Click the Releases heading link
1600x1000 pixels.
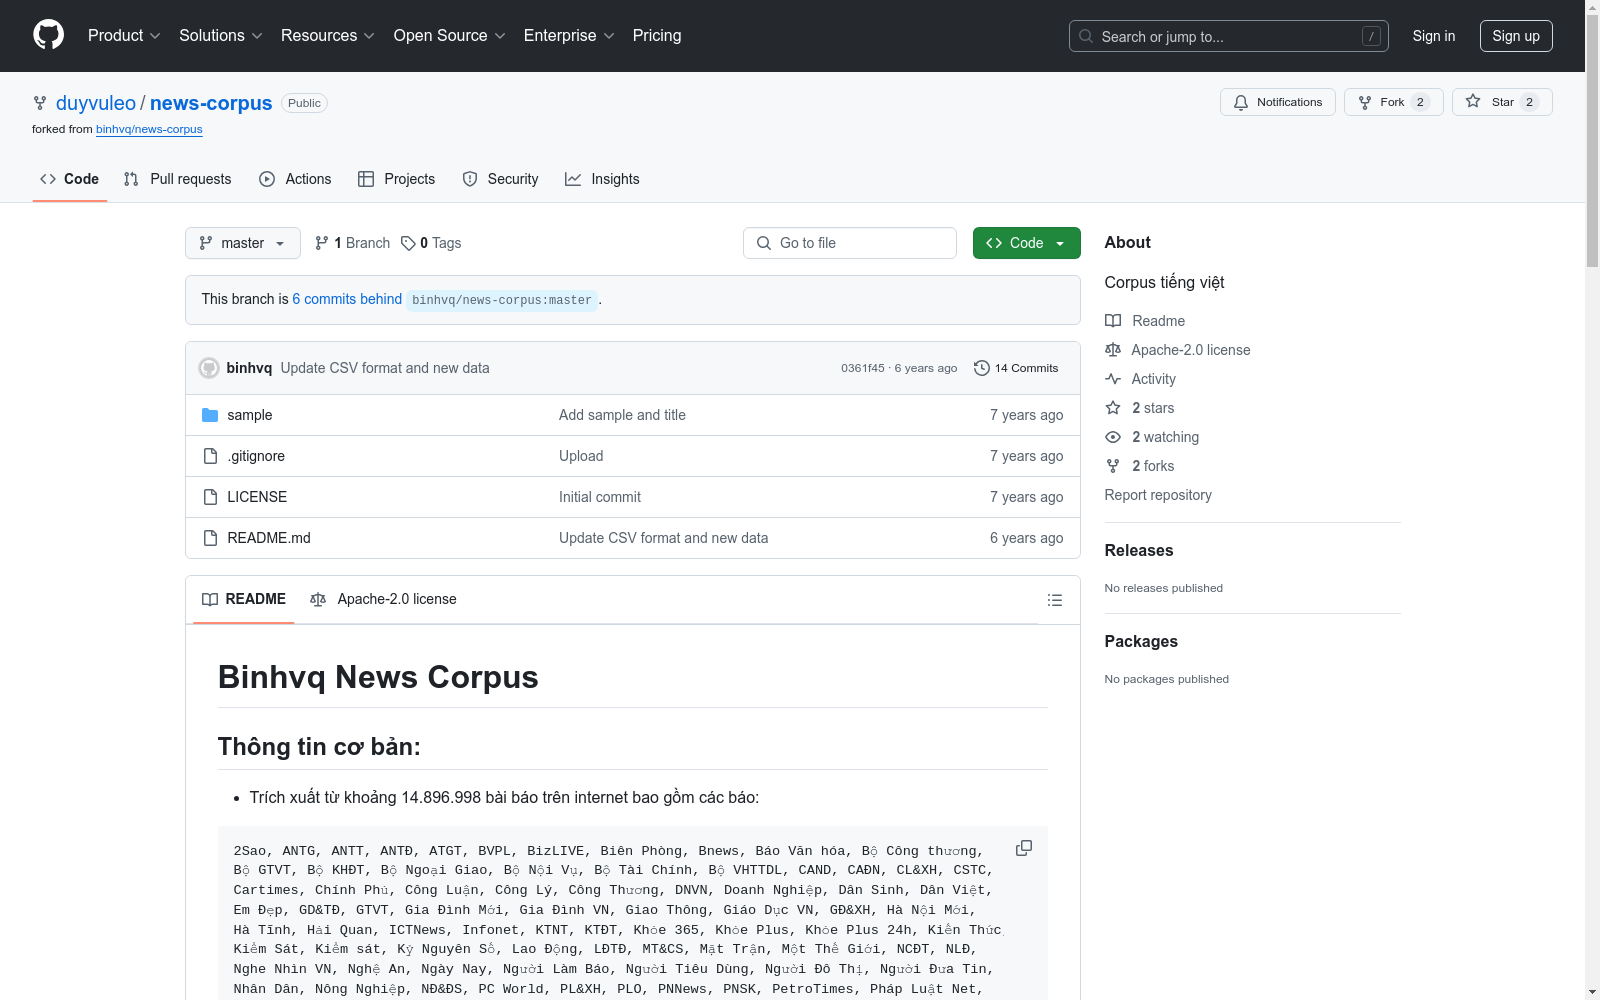pos(1139,550)
